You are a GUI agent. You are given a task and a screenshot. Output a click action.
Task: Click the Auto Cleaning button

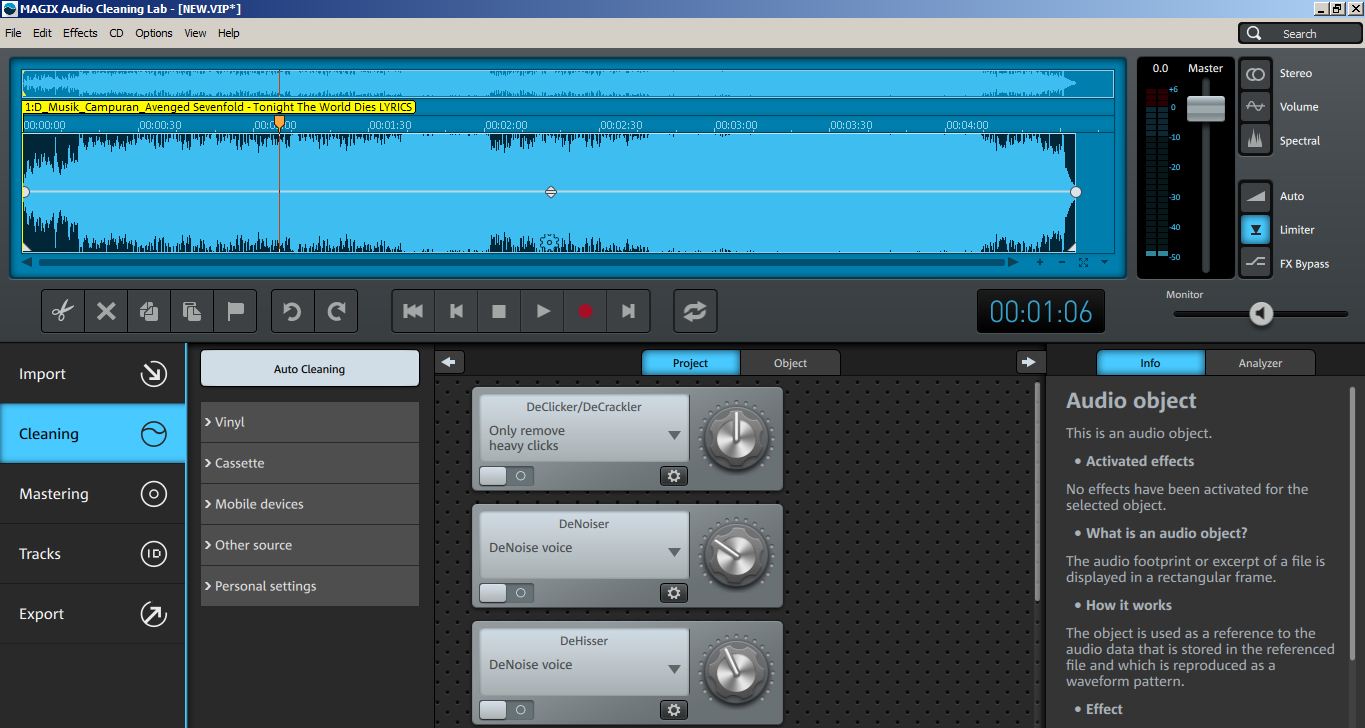click(x=310, y=369)
